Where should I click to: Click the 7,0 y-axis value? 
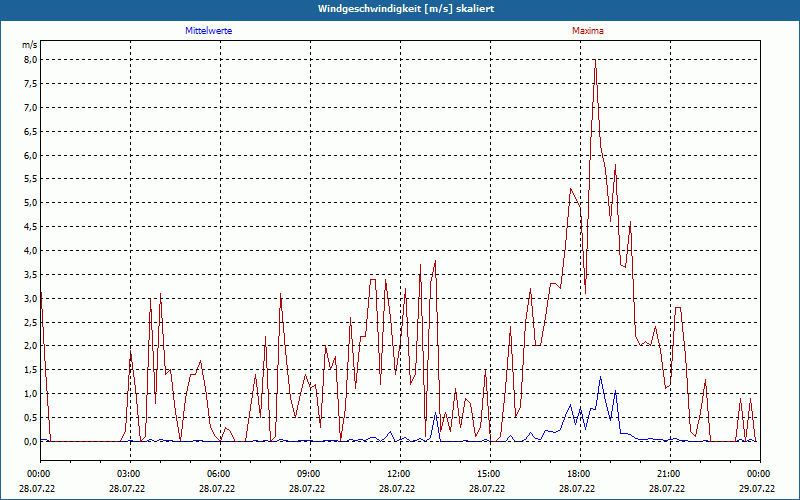pos(31,108)
